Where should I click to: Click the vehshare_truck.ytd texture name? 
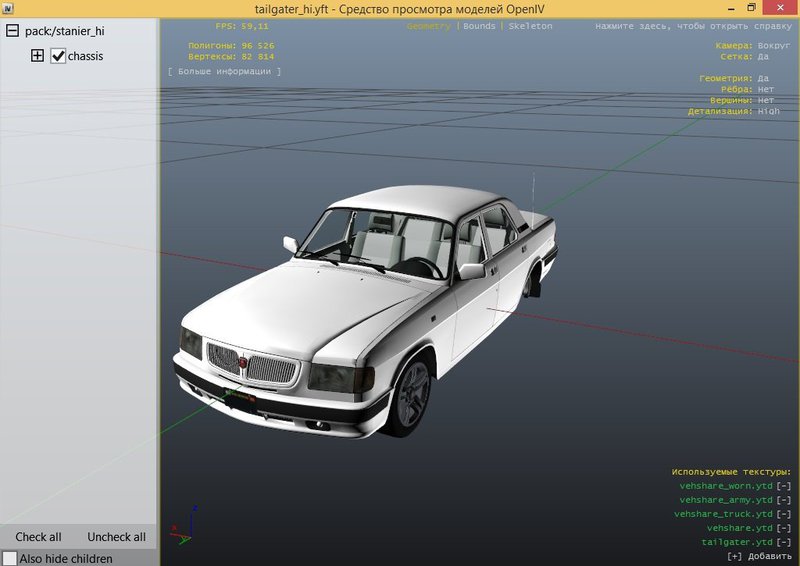coord(723,514)
